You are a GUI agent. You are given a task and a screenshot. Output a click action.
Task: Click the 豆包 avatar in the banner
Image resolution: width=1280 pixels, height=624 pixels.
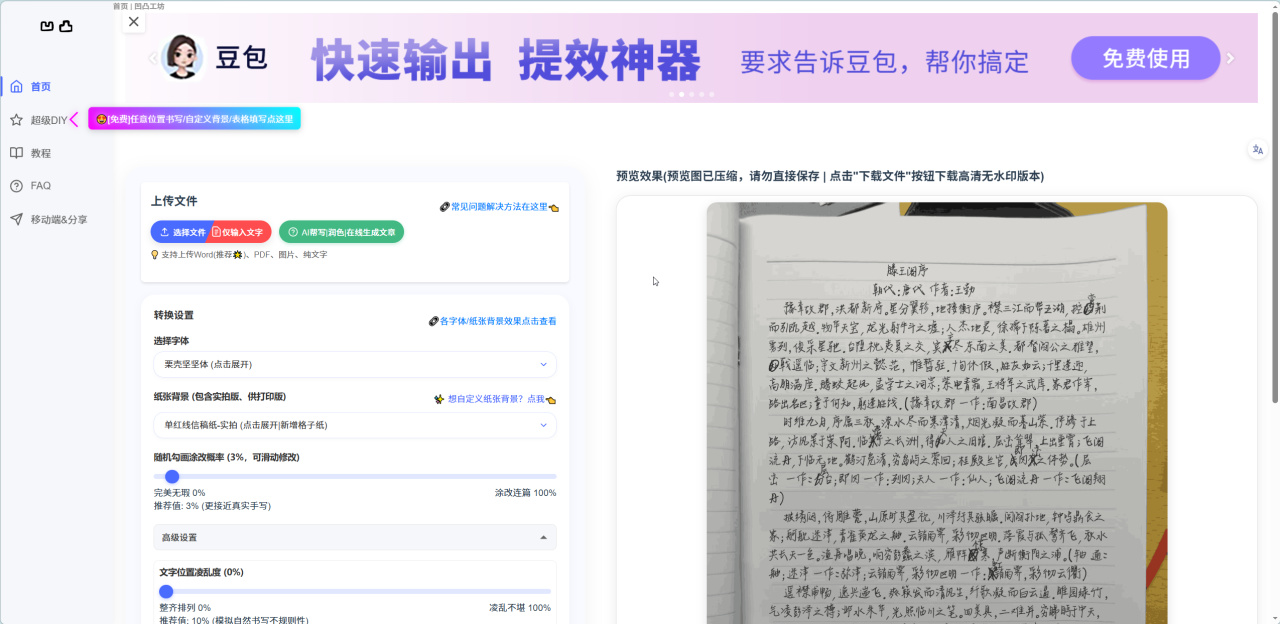183,57
